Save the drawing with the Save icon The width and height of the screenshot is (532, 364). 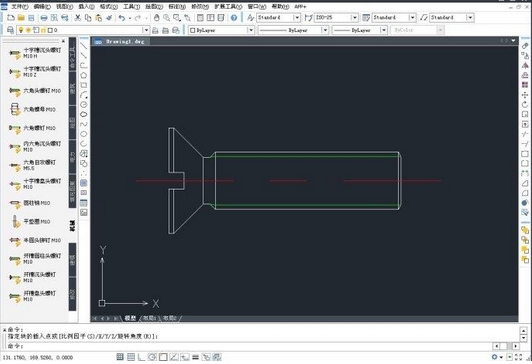click(x=31, y=18)
